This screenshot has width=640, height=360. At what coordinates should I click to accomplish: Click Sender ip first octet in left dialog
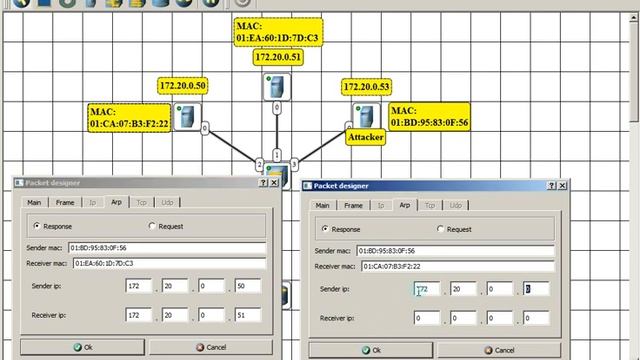(139, 286)
